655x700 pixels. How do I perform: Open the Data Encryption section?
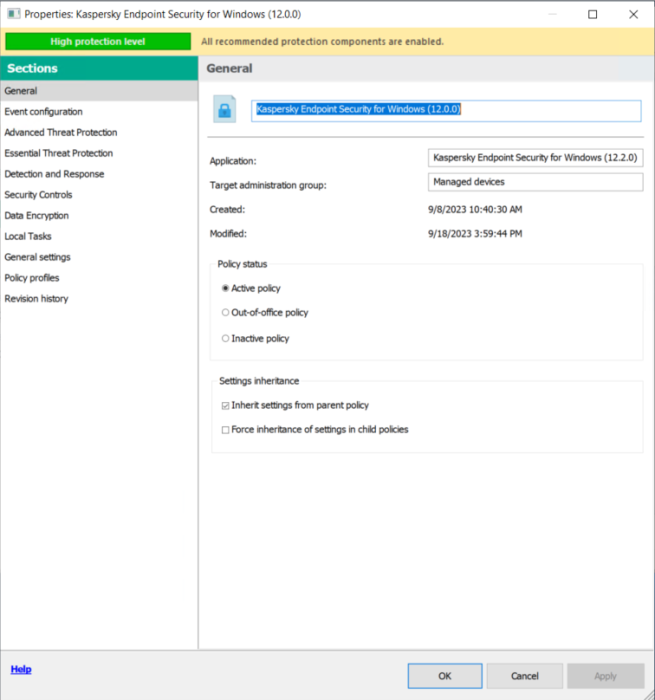[x=99, y=215]
